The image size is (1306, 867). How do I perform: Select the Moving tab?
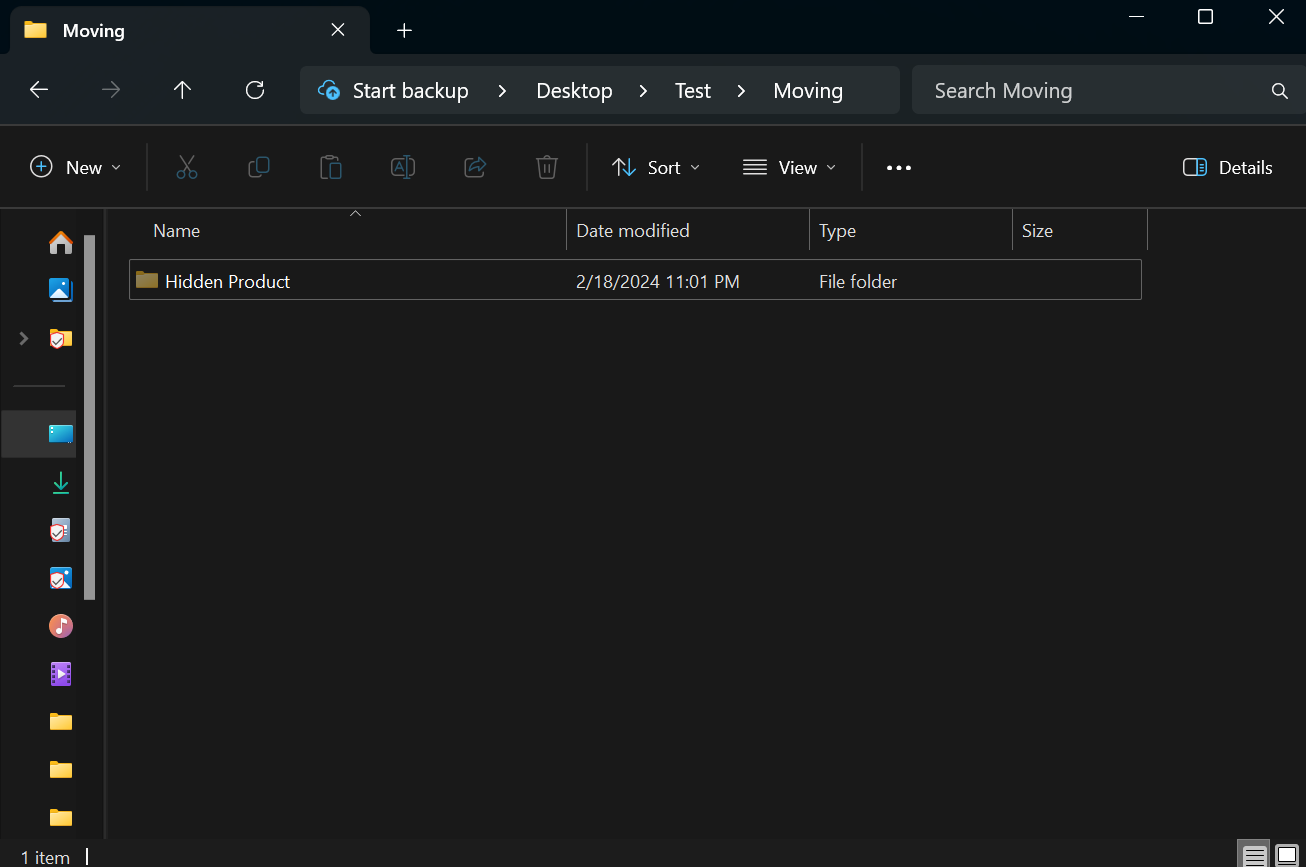(x=170, y=30)
